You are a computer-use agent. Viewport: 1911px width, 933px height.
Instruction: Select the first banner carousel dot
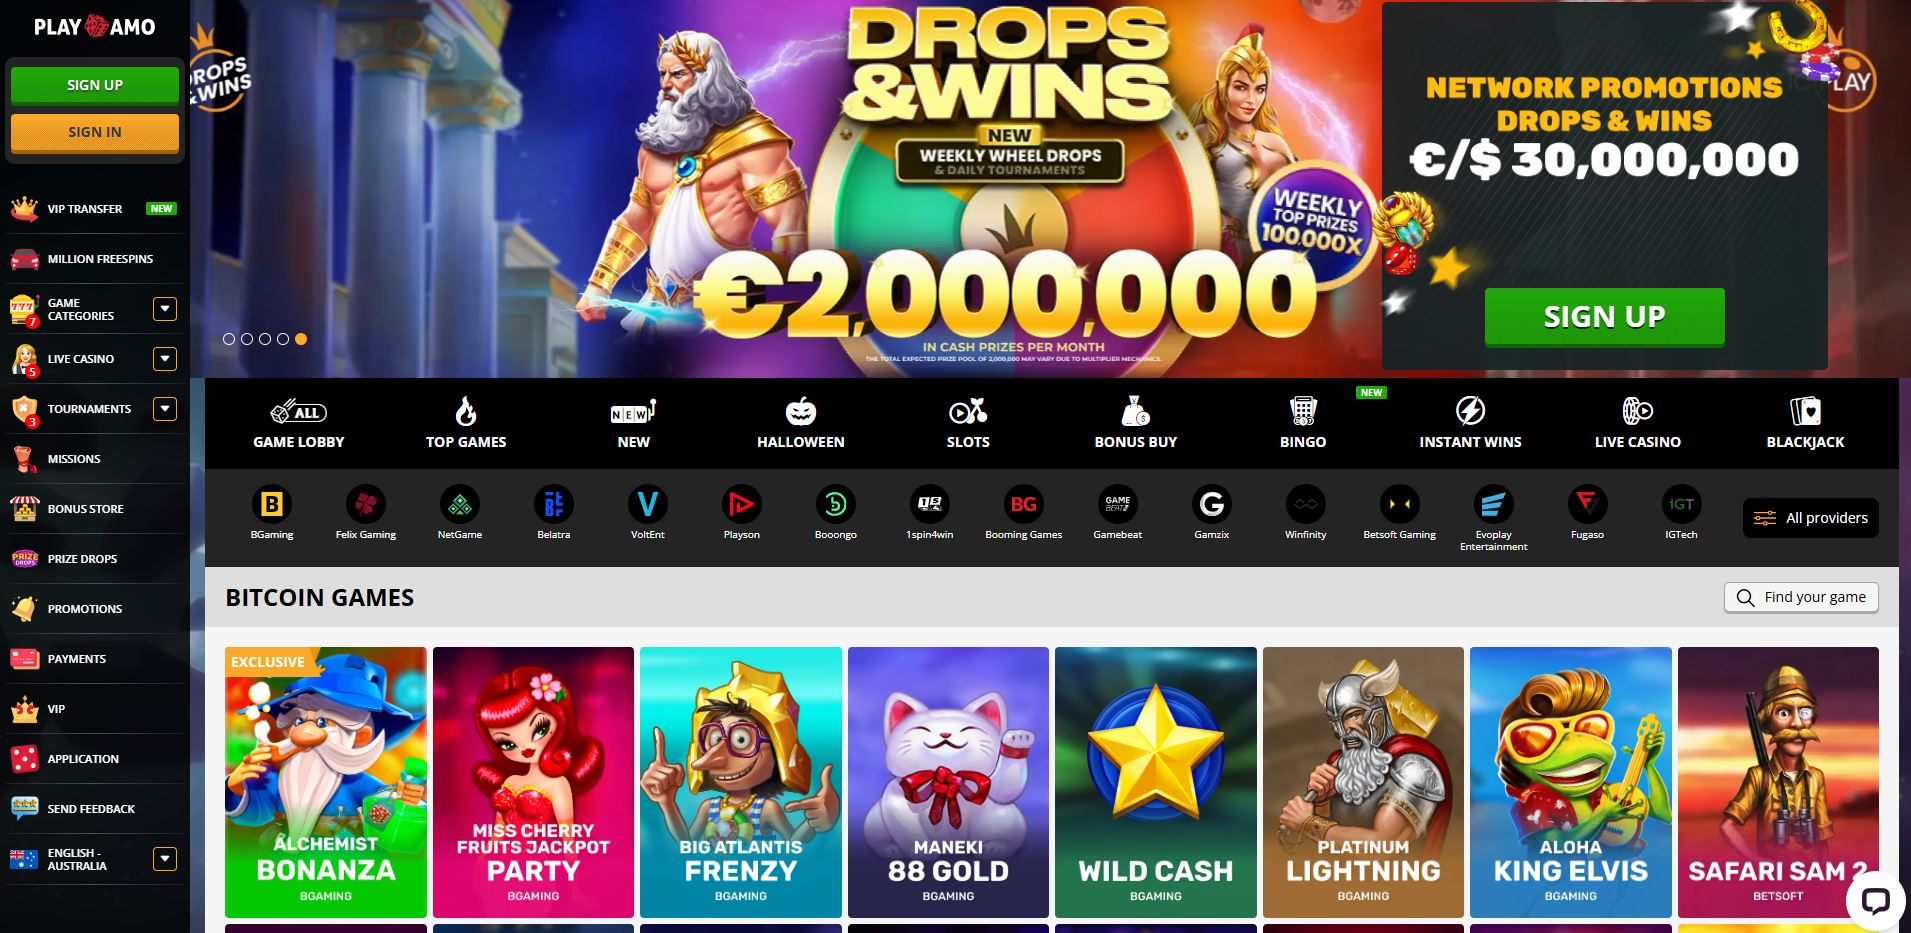(x=229, y=339)
